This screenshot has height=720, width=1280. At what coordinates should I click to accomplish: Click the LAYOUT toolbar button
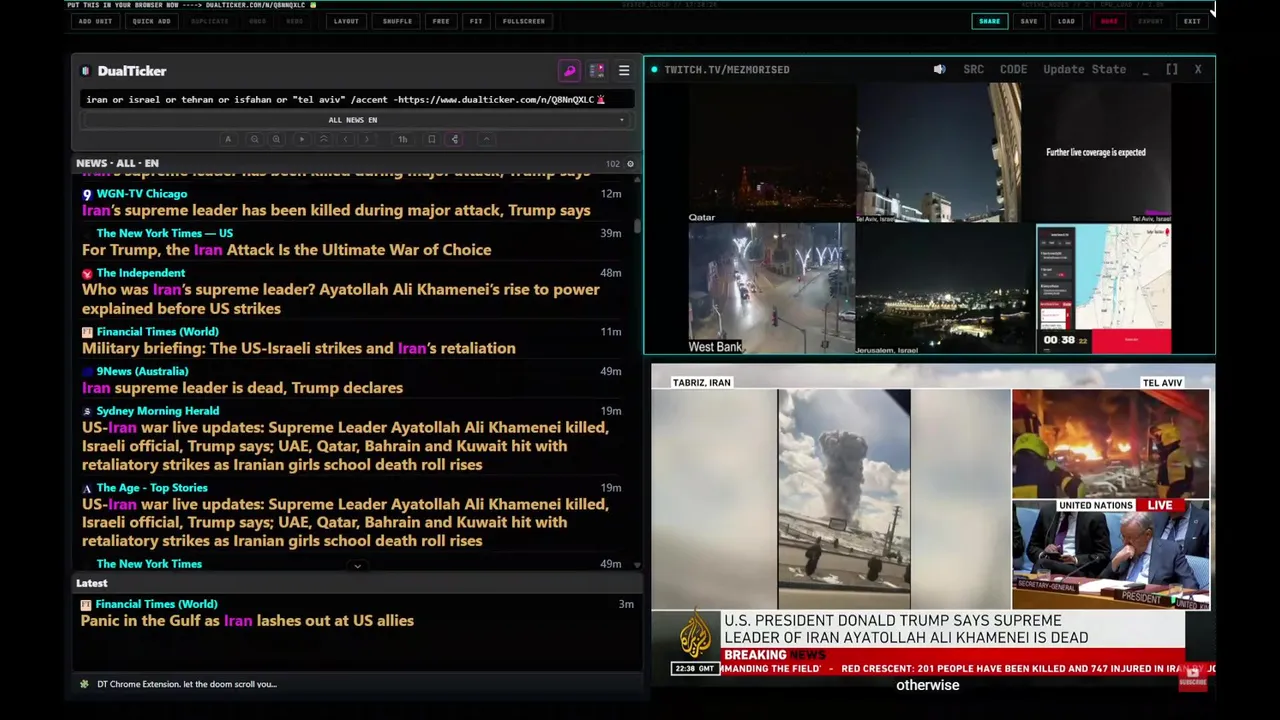click(346, 21)
